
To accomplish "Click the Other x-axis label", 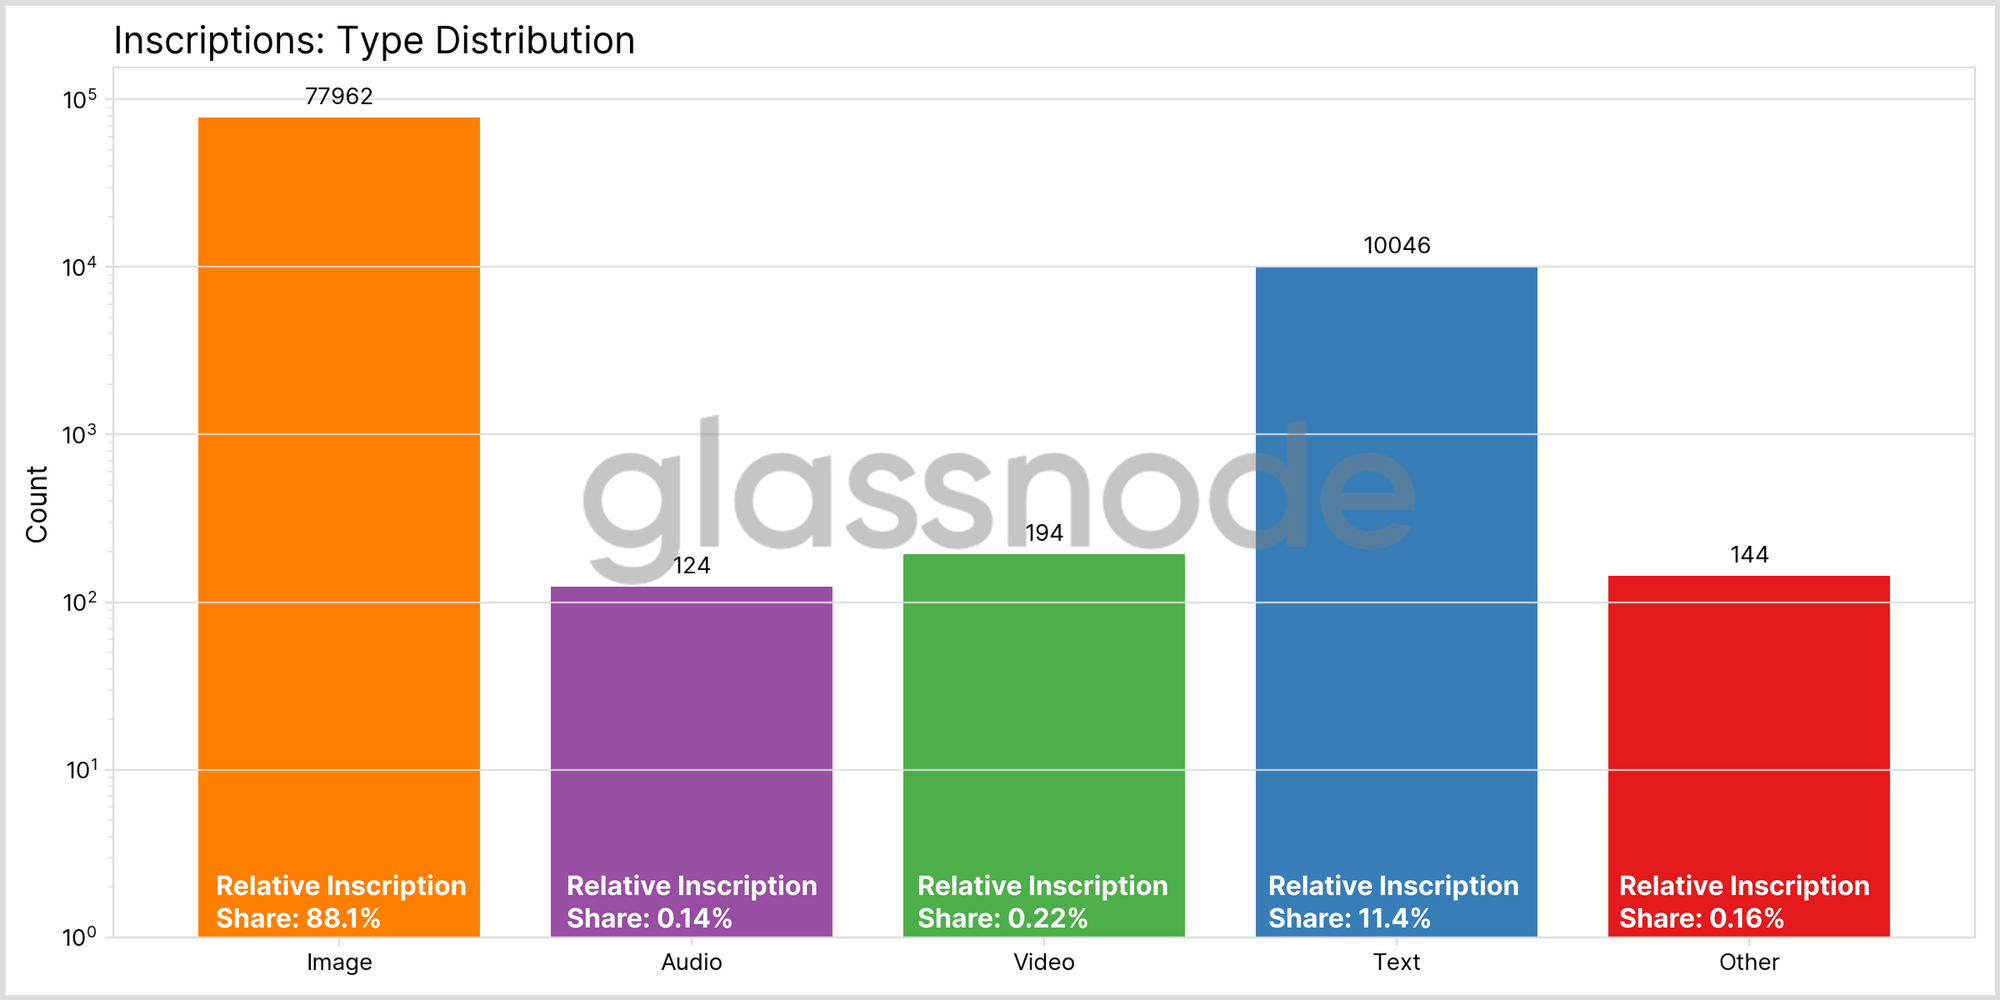I will (x=1749, y=962).
